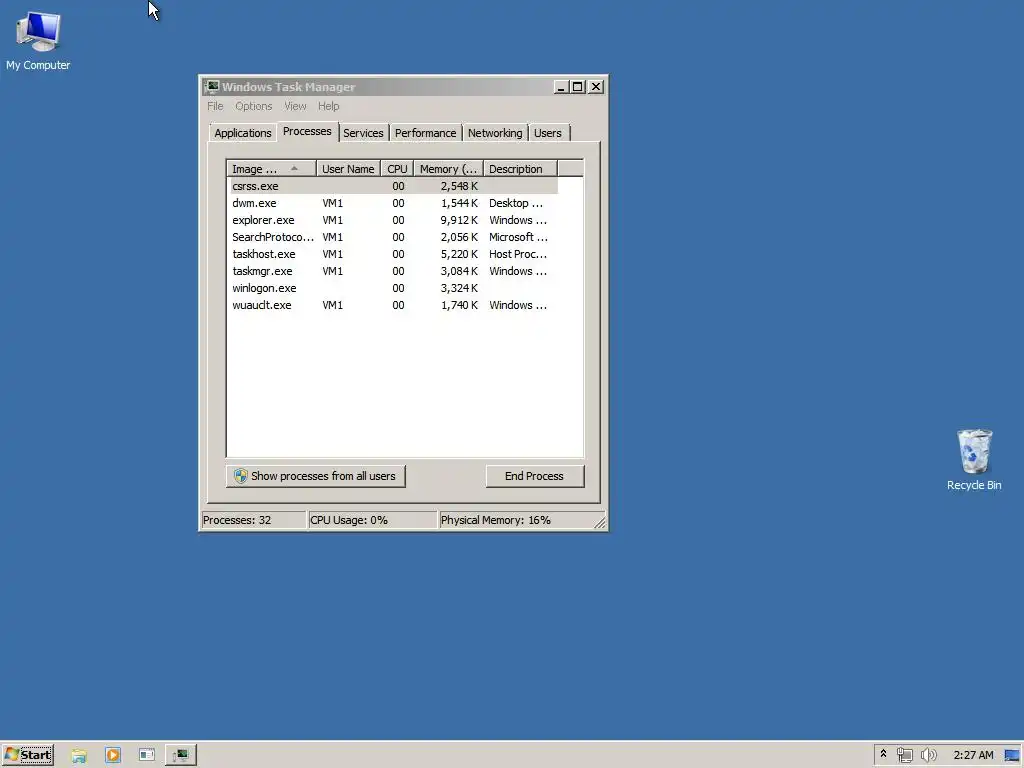
Task: Close the Task Manager window
Action: pyautogui.click(x=596, y=87)
